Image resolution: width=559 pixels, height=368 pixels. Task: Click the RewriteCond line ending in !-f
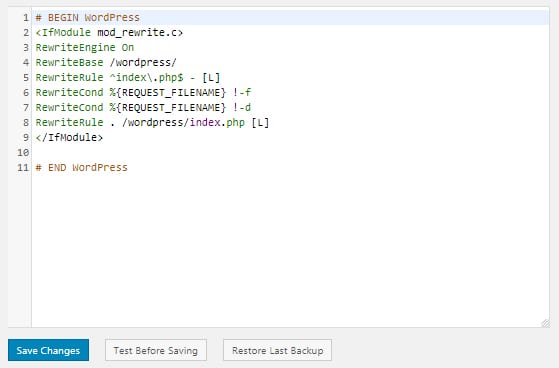point(143,92)
